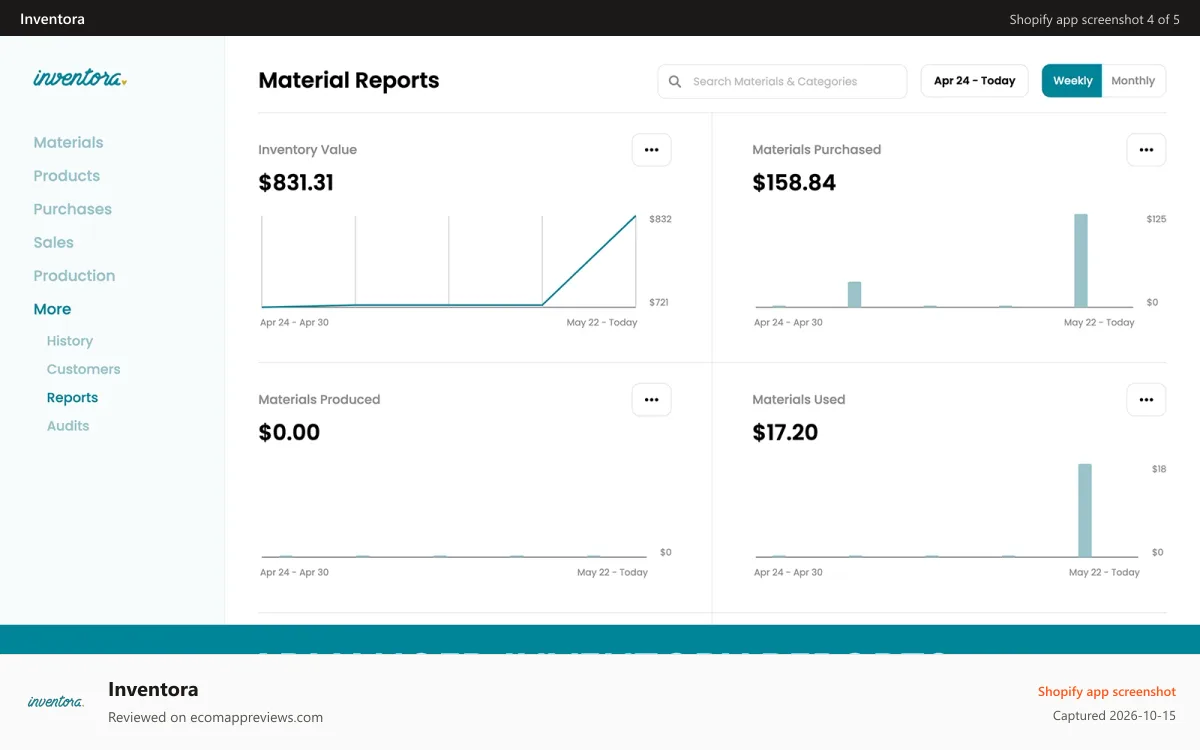
Task: Open Materials section in sidebar
Action: [68, 142]
